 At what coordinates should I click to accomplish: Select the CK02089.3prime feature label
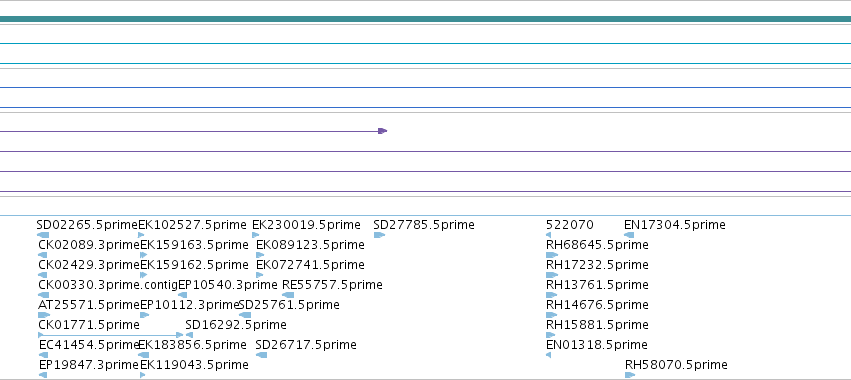coord(89,245)
